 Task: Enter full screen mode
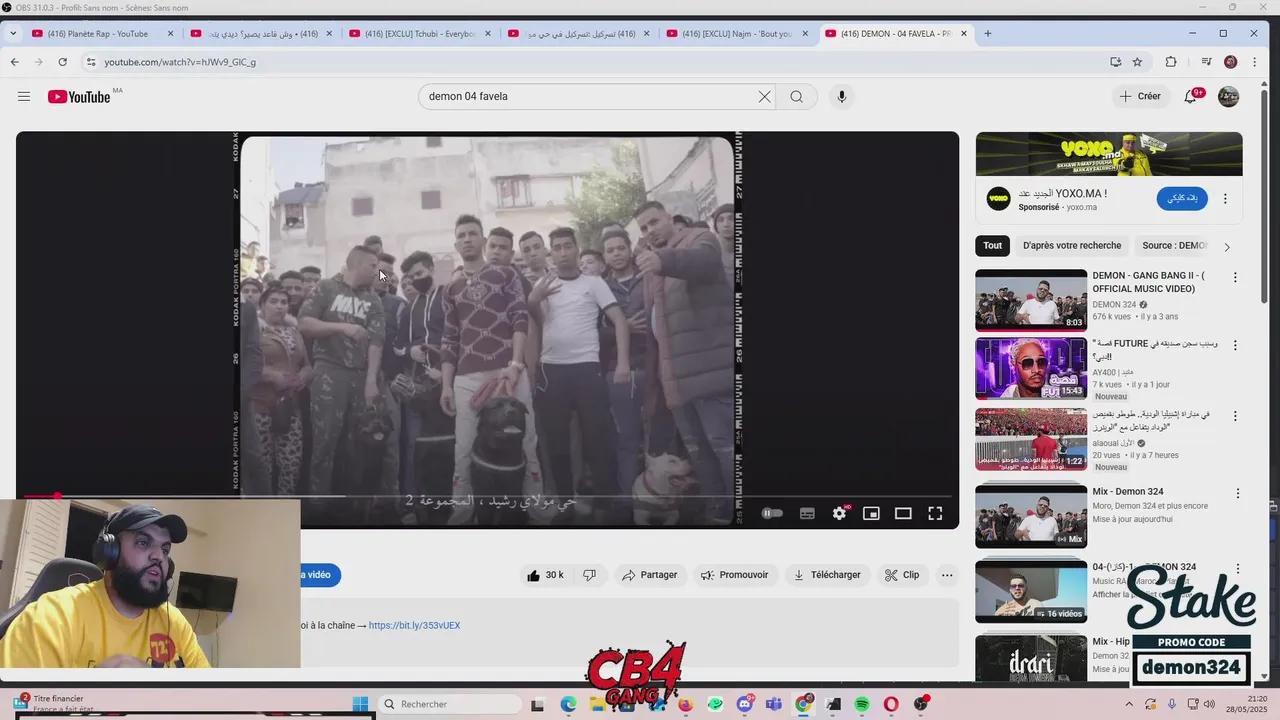click(x=935, y=513)
